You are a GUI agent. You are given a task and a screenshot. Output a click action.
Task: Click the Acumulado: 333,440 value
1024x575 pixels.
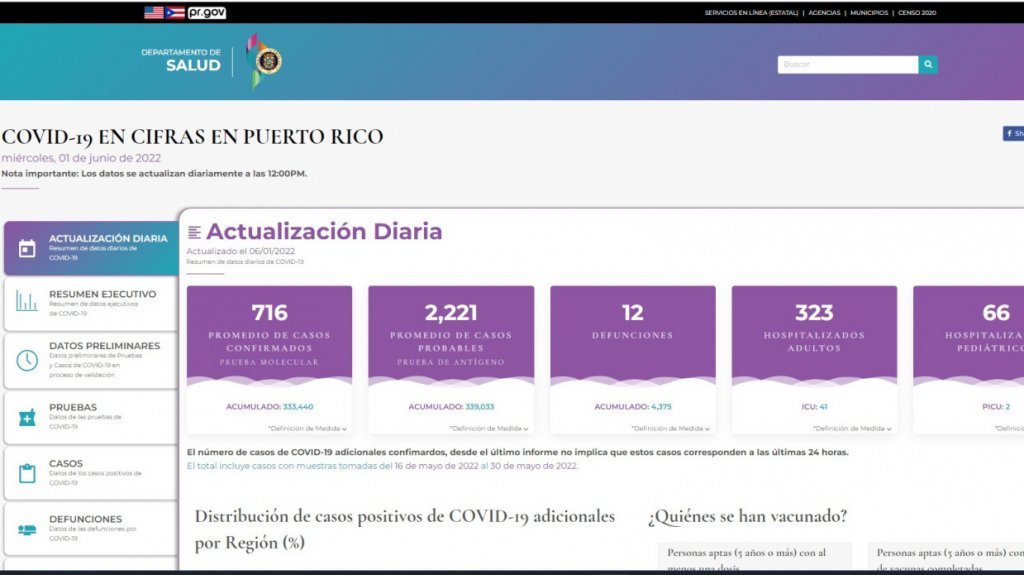coord(270,406)
